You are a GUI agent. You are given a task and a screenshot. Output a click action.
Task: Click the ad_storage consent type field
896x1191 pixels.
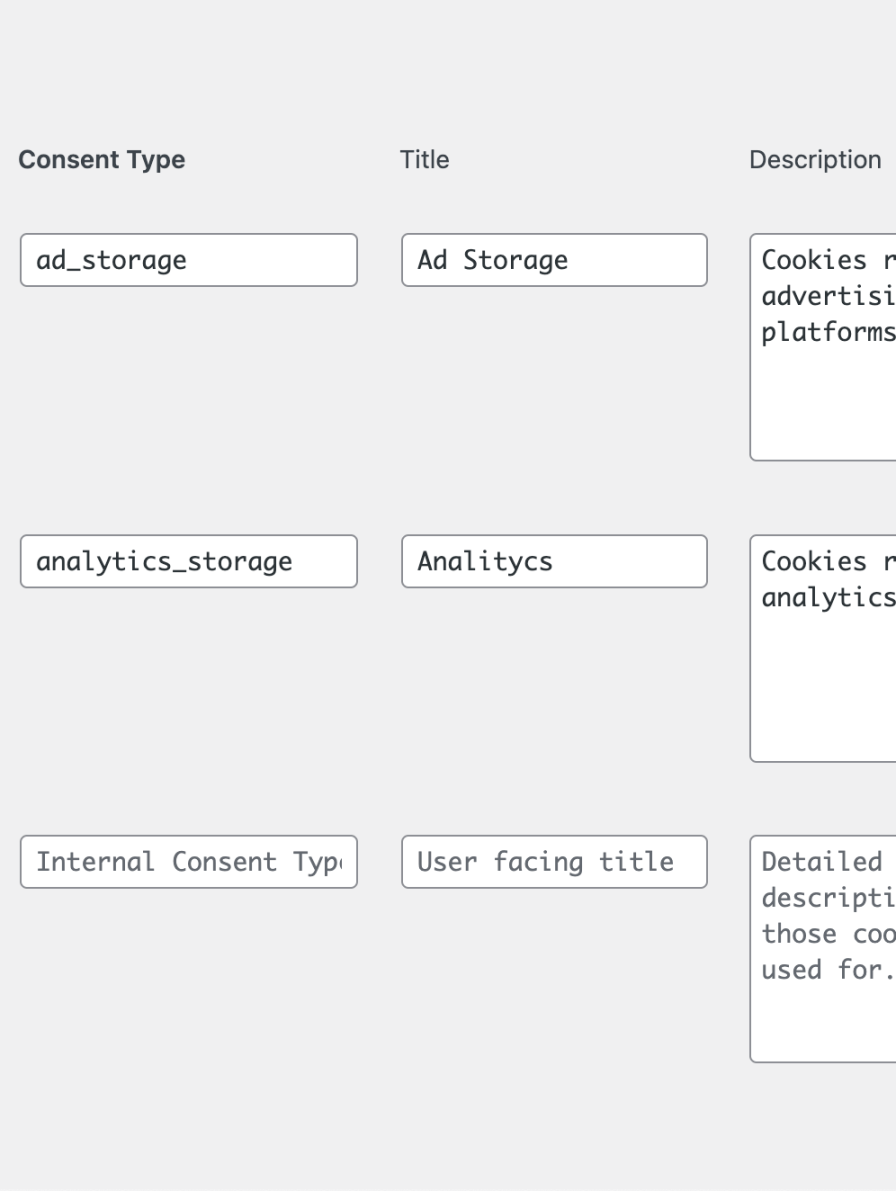pyautogui.click(x=188, y=260)
